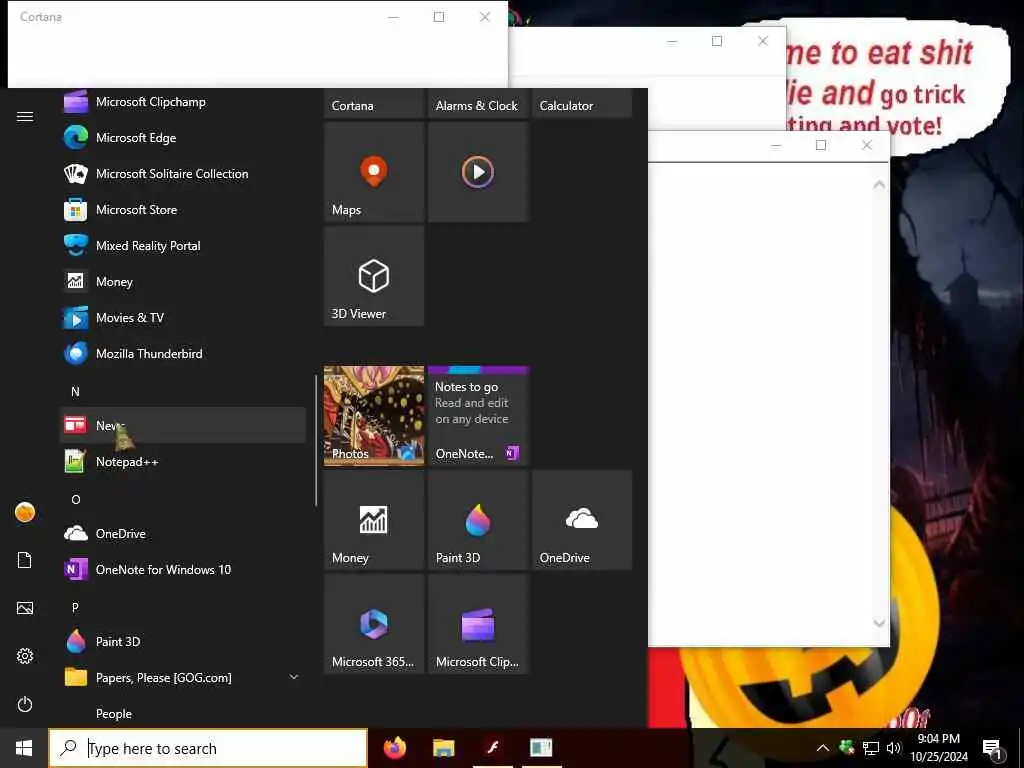The image size is (1024, 768).
Task: Open the OneNote Notes to go tile
Action: 478,416
